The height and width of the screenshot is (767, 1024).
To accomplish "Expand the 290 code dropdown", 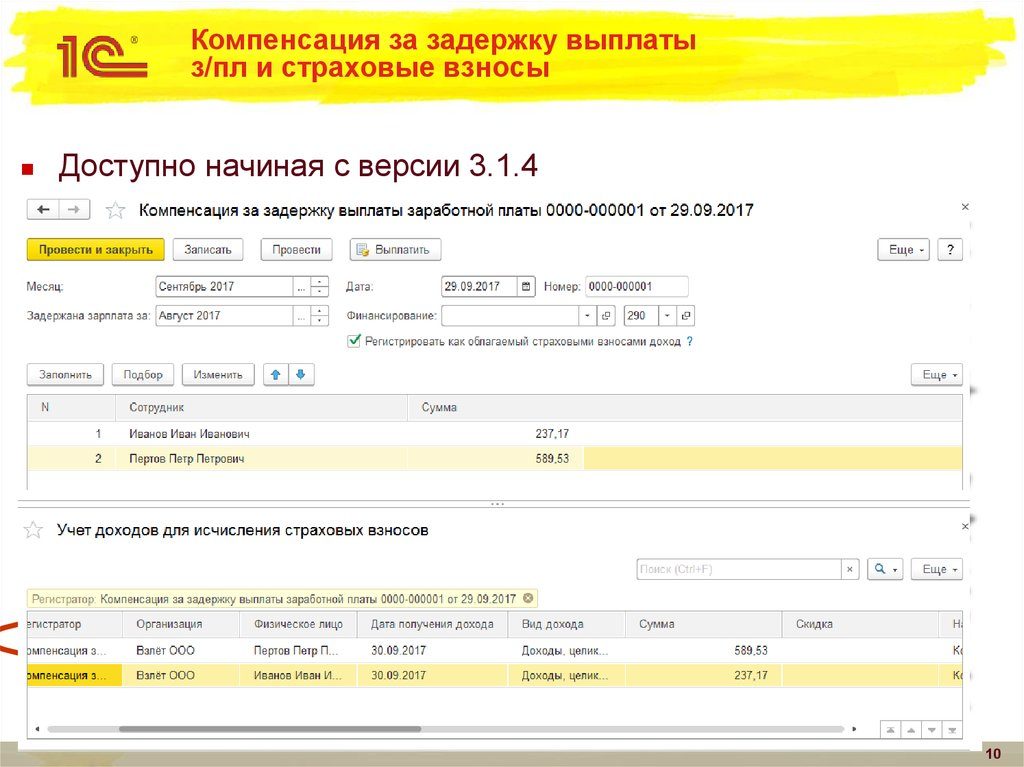I will point(667,316).
